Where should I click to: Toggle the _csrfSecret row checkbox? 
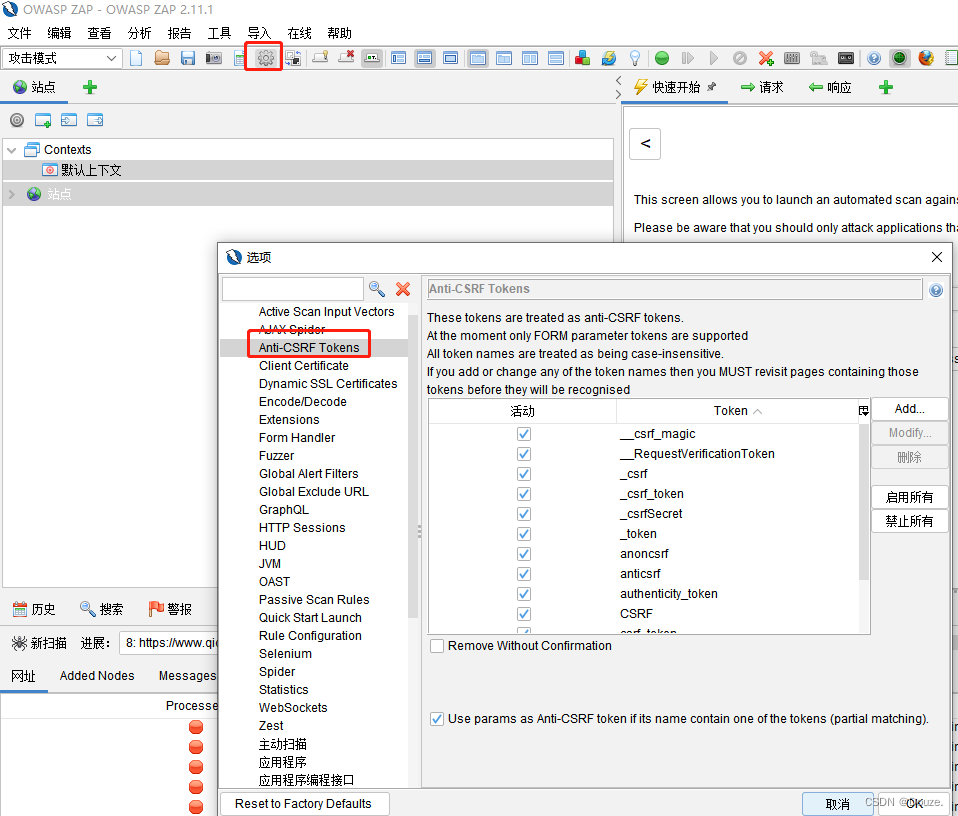(x=524, y=514)
